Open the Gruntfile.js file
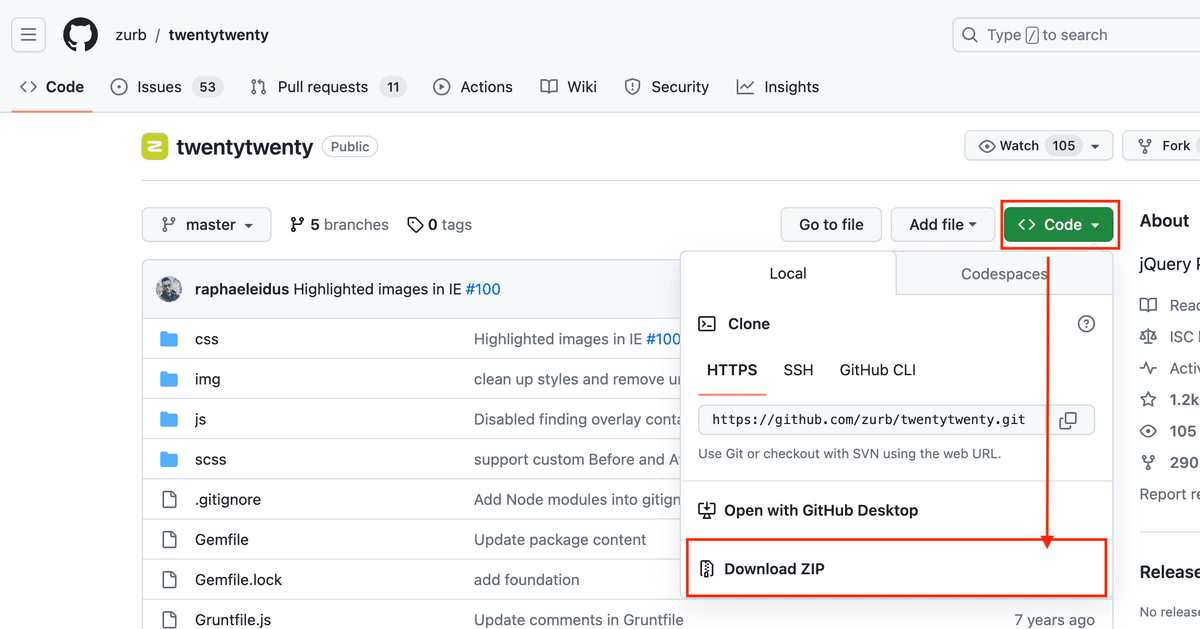The image size is (1200, 629). pos(233,620)
